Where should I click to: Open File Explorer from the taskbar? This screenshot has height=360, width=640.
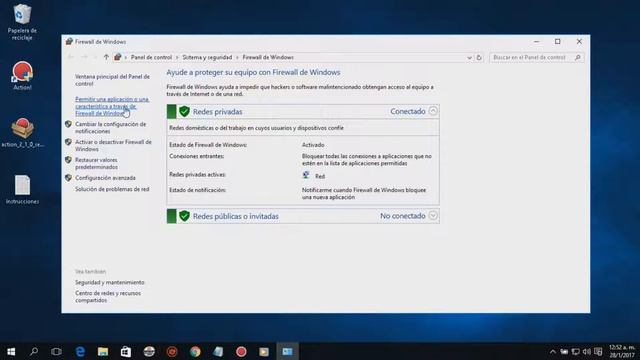[x=103, y=351]
